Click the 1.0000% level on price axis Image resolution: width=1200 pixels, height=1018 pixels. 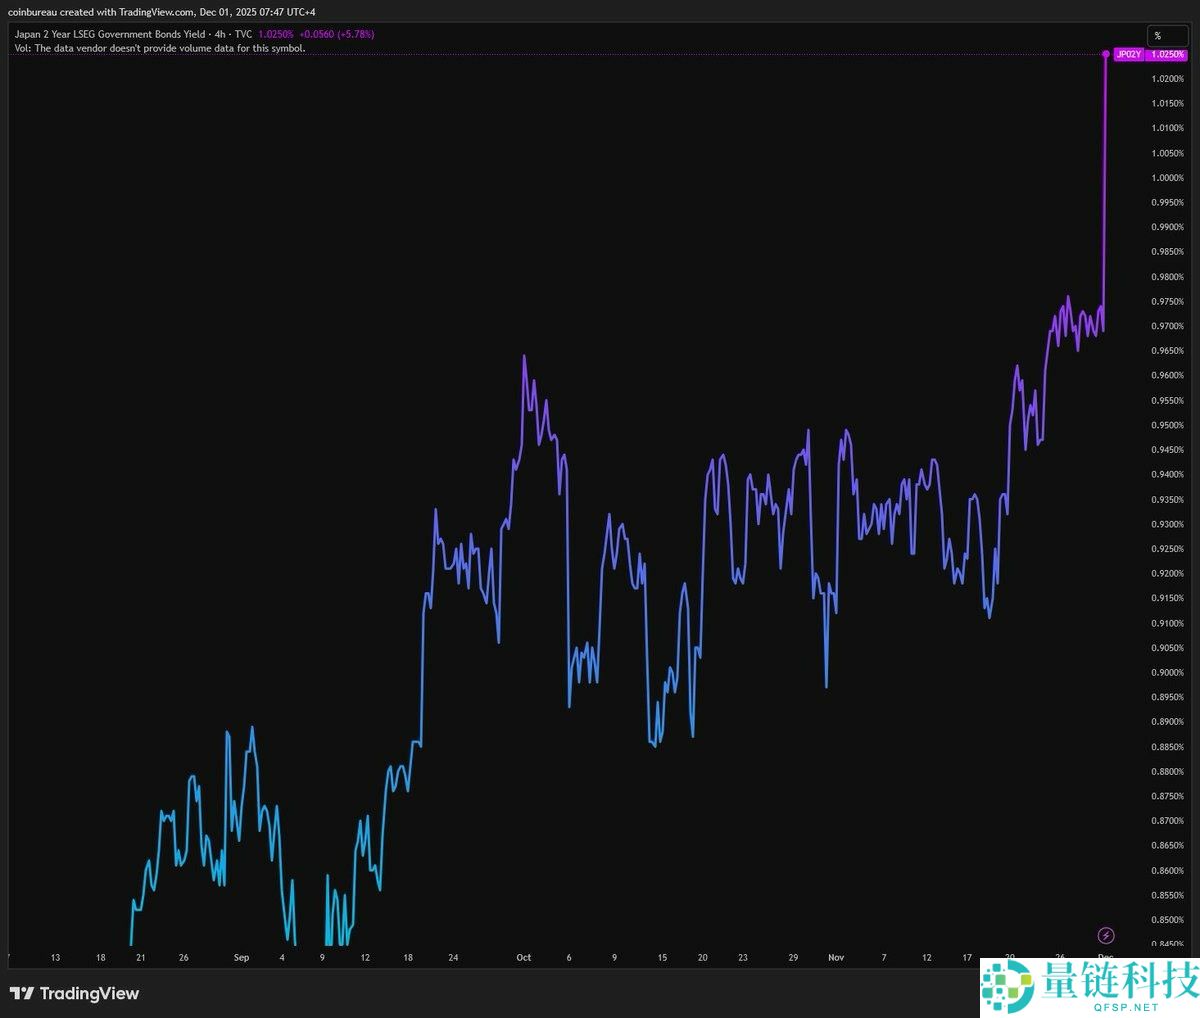[1167, 178]
